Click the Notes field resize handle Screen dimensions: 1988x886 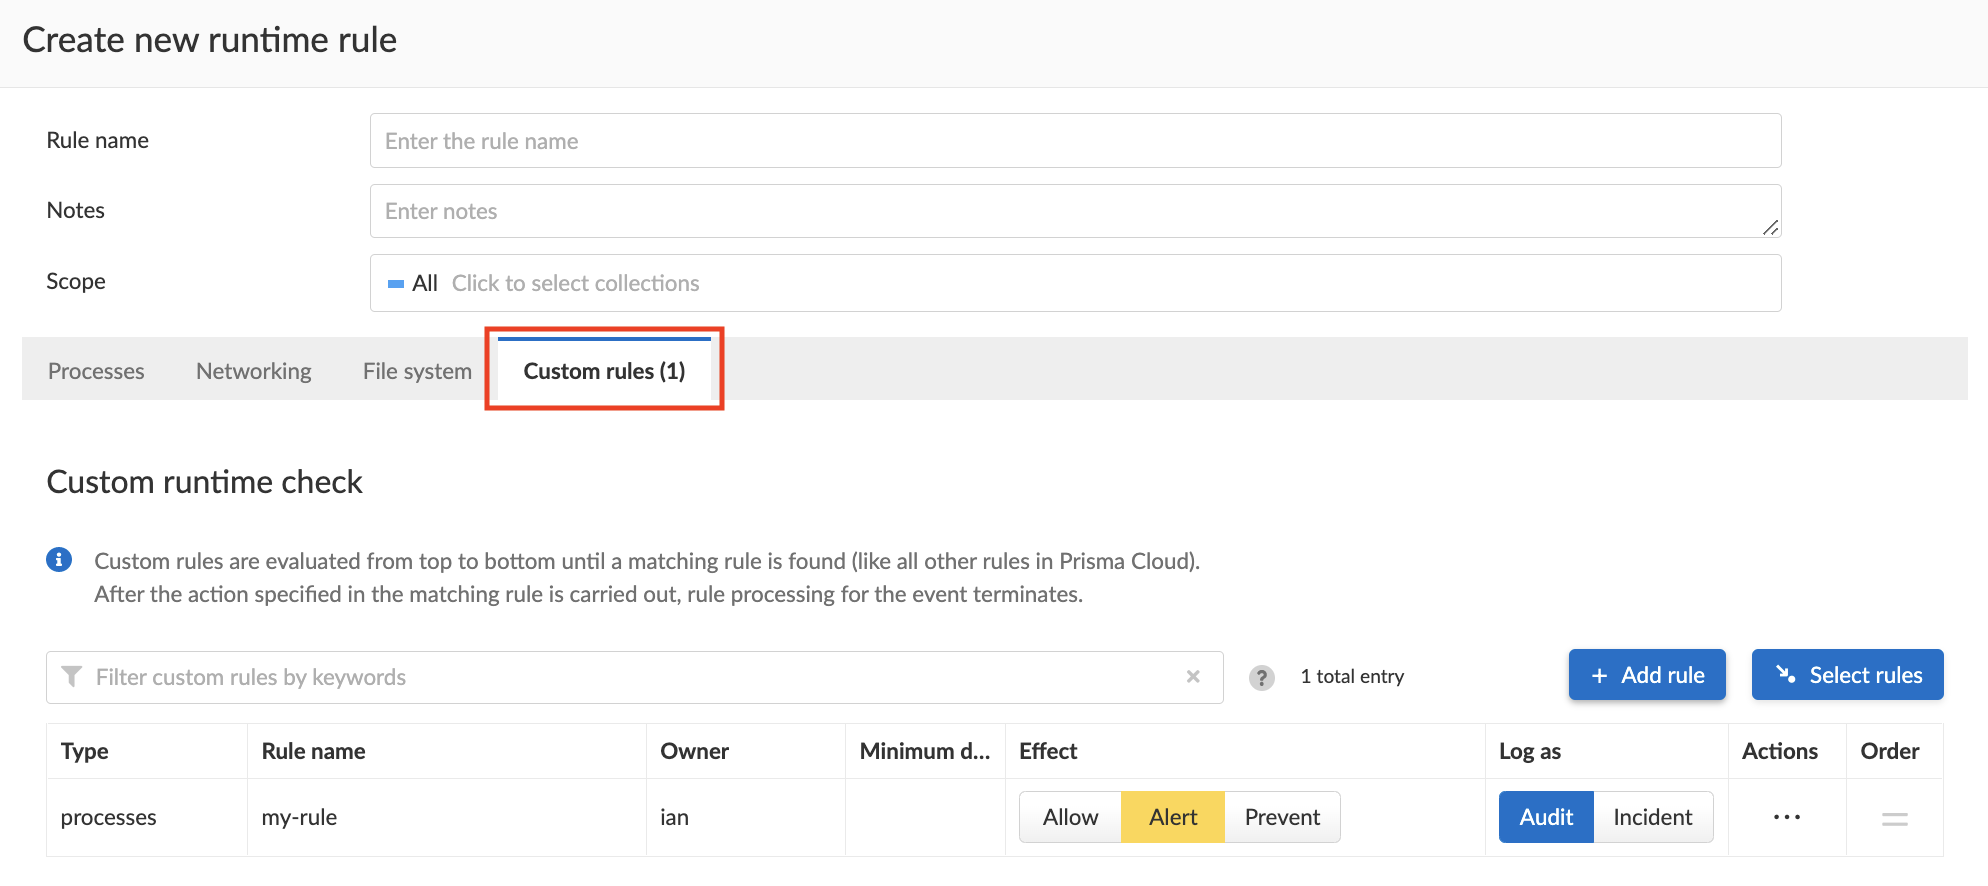1770,227
